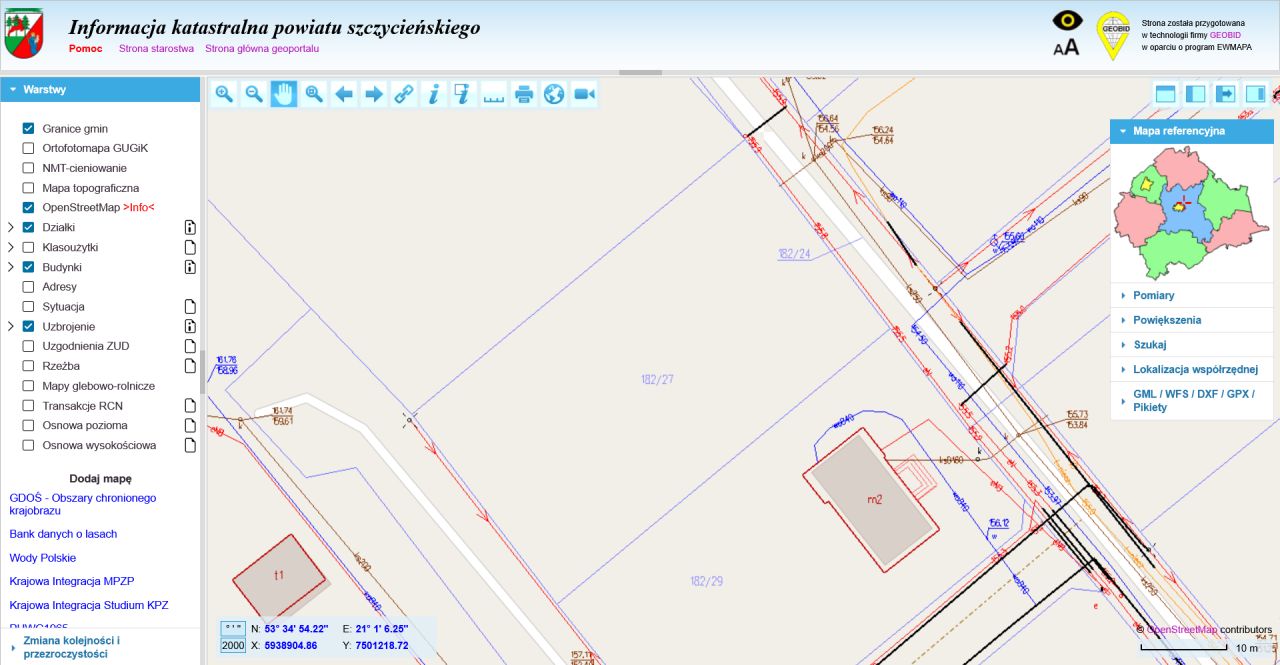The image size is (1280, 665).
Task: Expand the Pomiary section
Action: click(x=1192, y=296)
